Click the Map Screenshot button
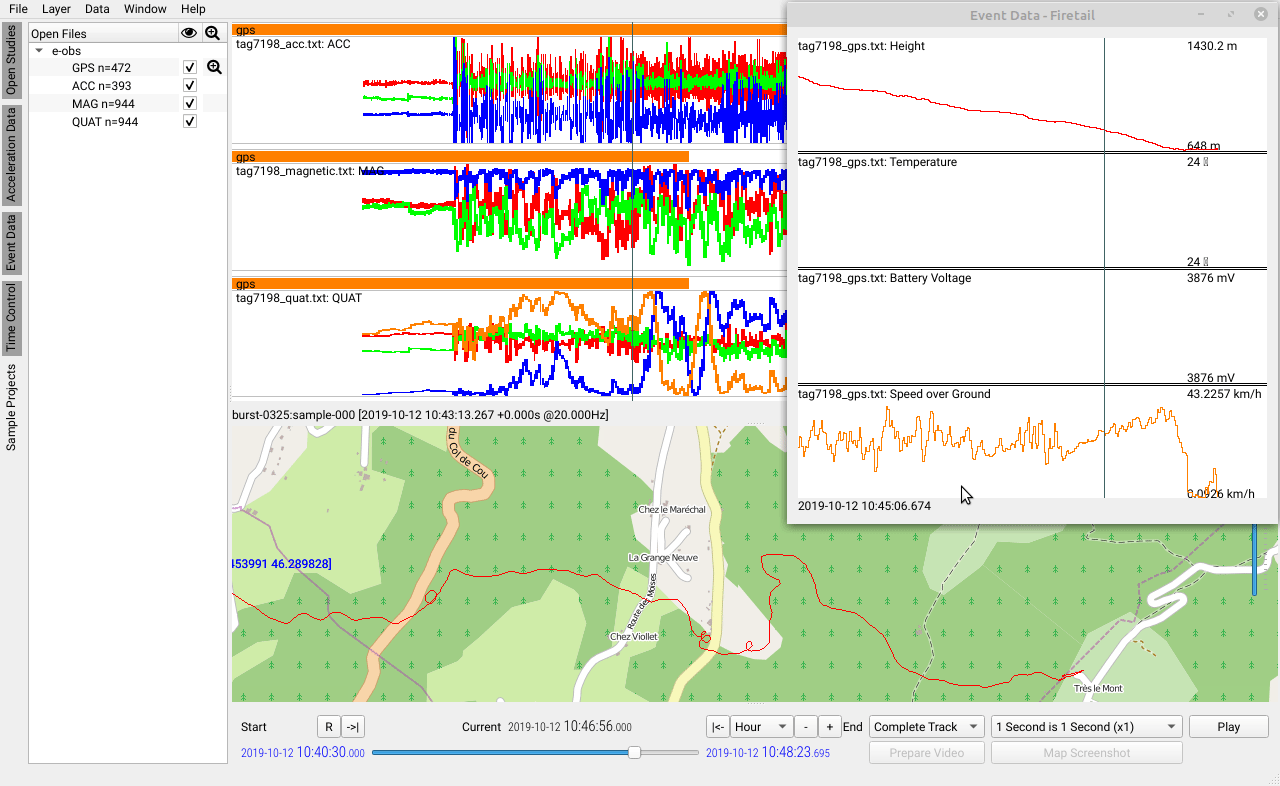Viewport: 1280px width, 786px height. (1086, 752)
